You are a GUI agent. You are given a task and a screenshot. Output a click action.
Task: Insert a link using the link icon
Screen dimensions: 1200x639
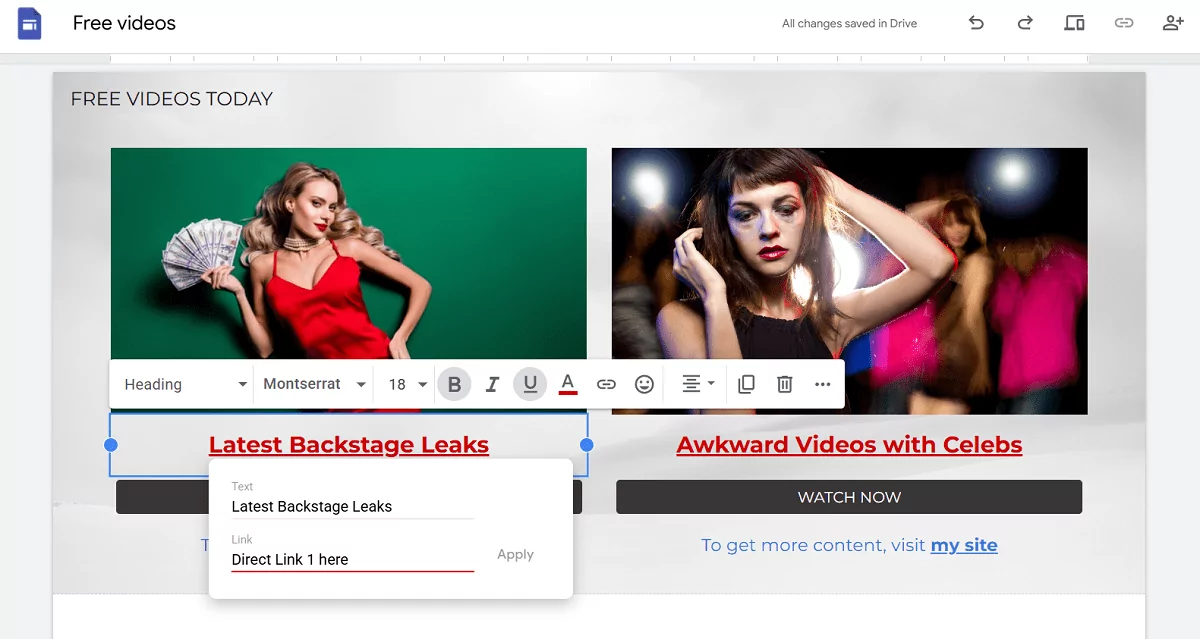pyautogui.click(x=606, y=384)
